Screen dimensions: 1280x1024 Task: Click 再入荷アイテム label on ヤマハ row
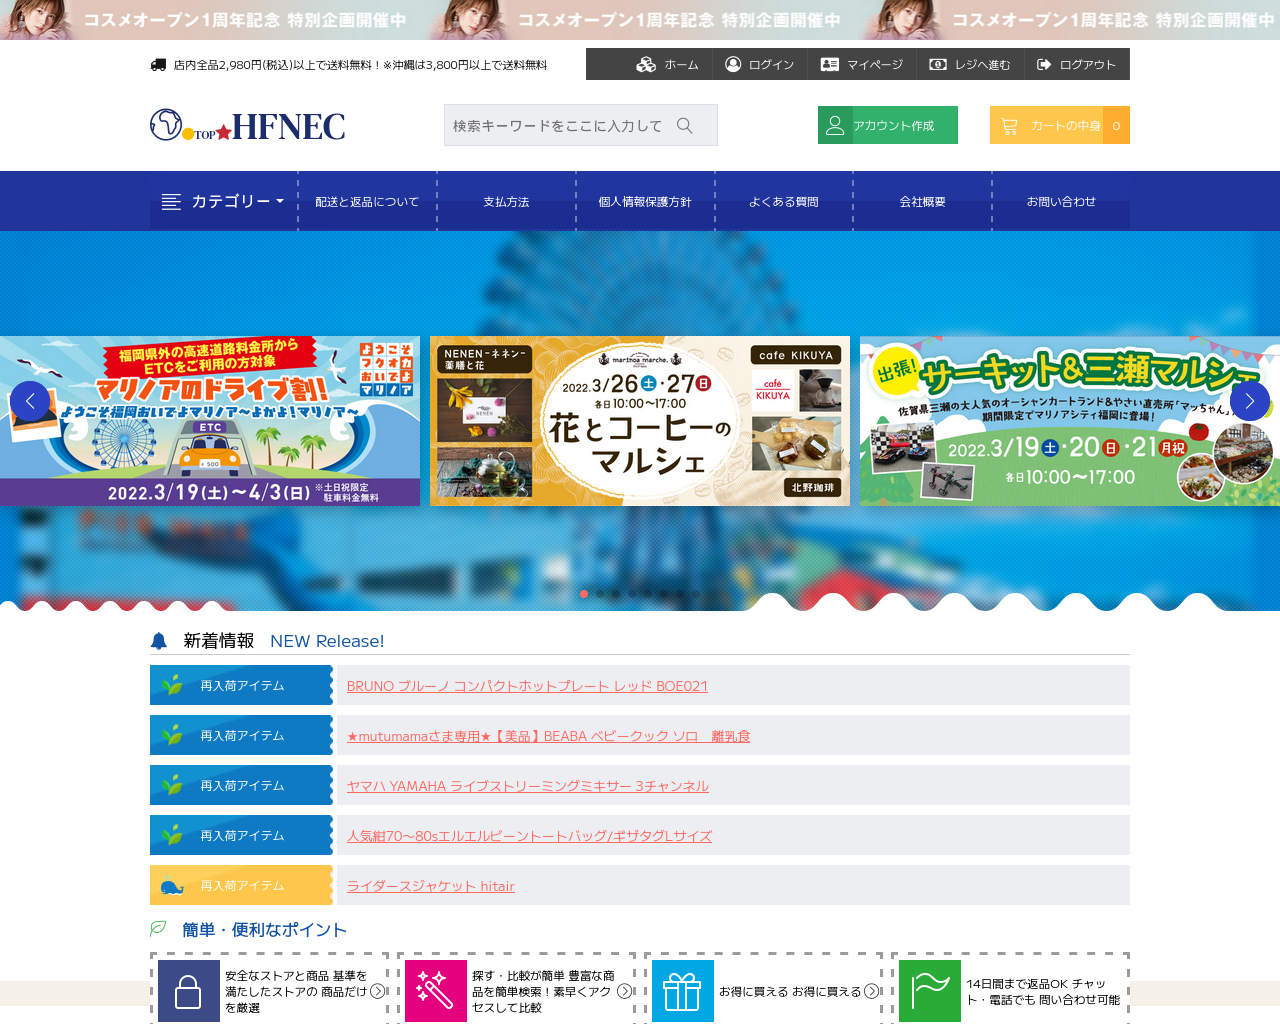pyautogui.click(x=242, y=786)
